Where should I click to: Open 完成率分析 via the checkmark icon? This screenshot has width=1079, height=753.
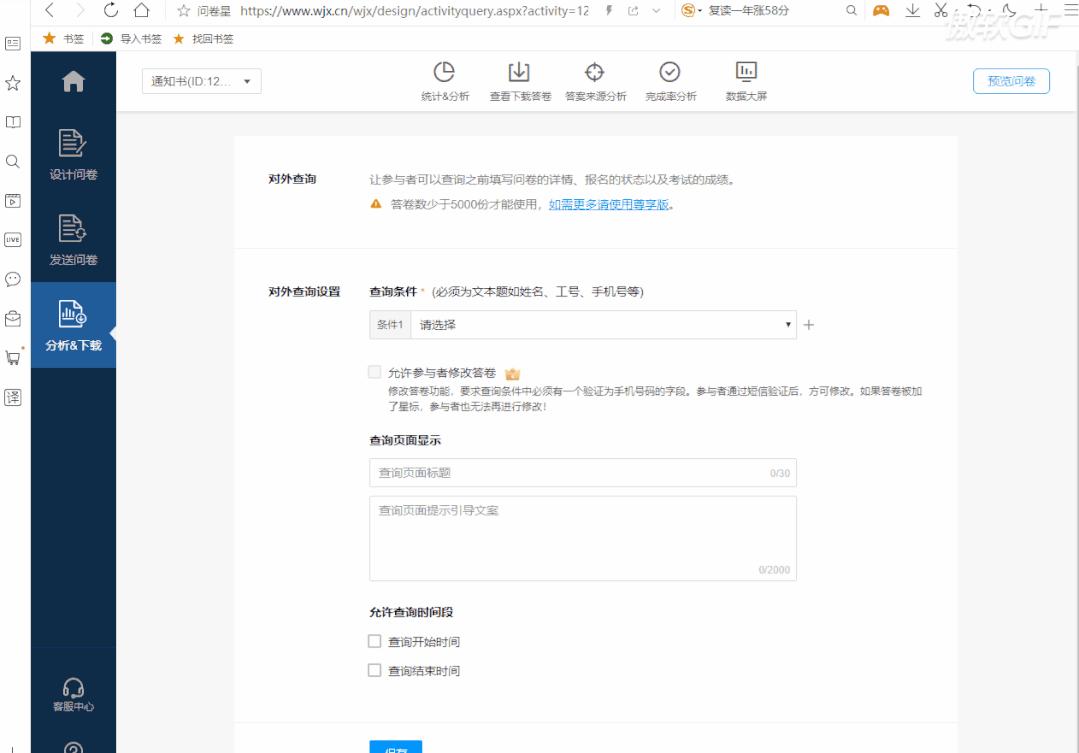(668, 72)
